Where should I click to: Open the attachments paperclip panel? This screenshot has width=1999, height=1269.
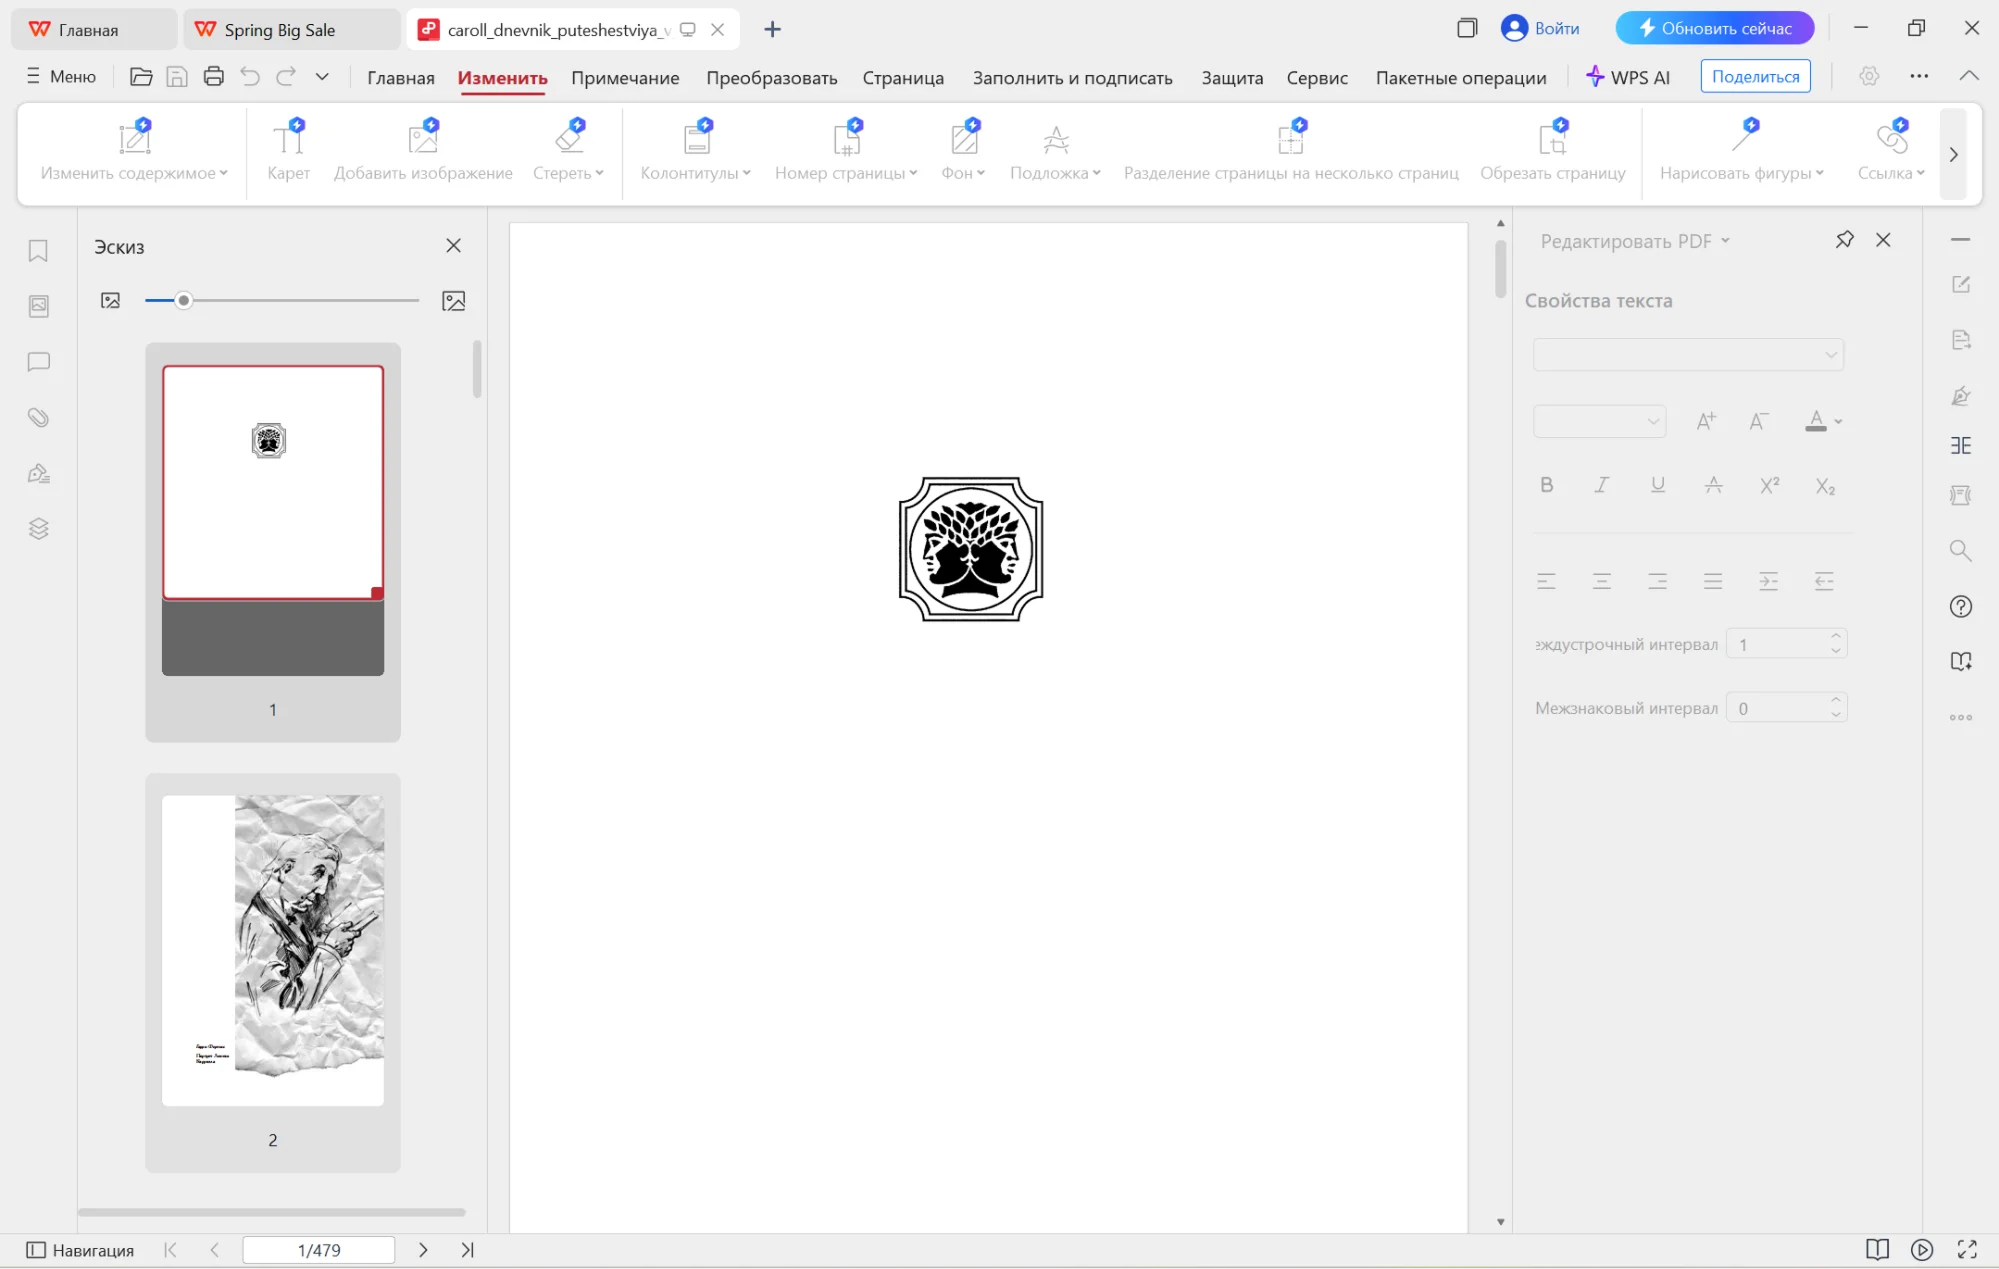(x=38, y=417)
